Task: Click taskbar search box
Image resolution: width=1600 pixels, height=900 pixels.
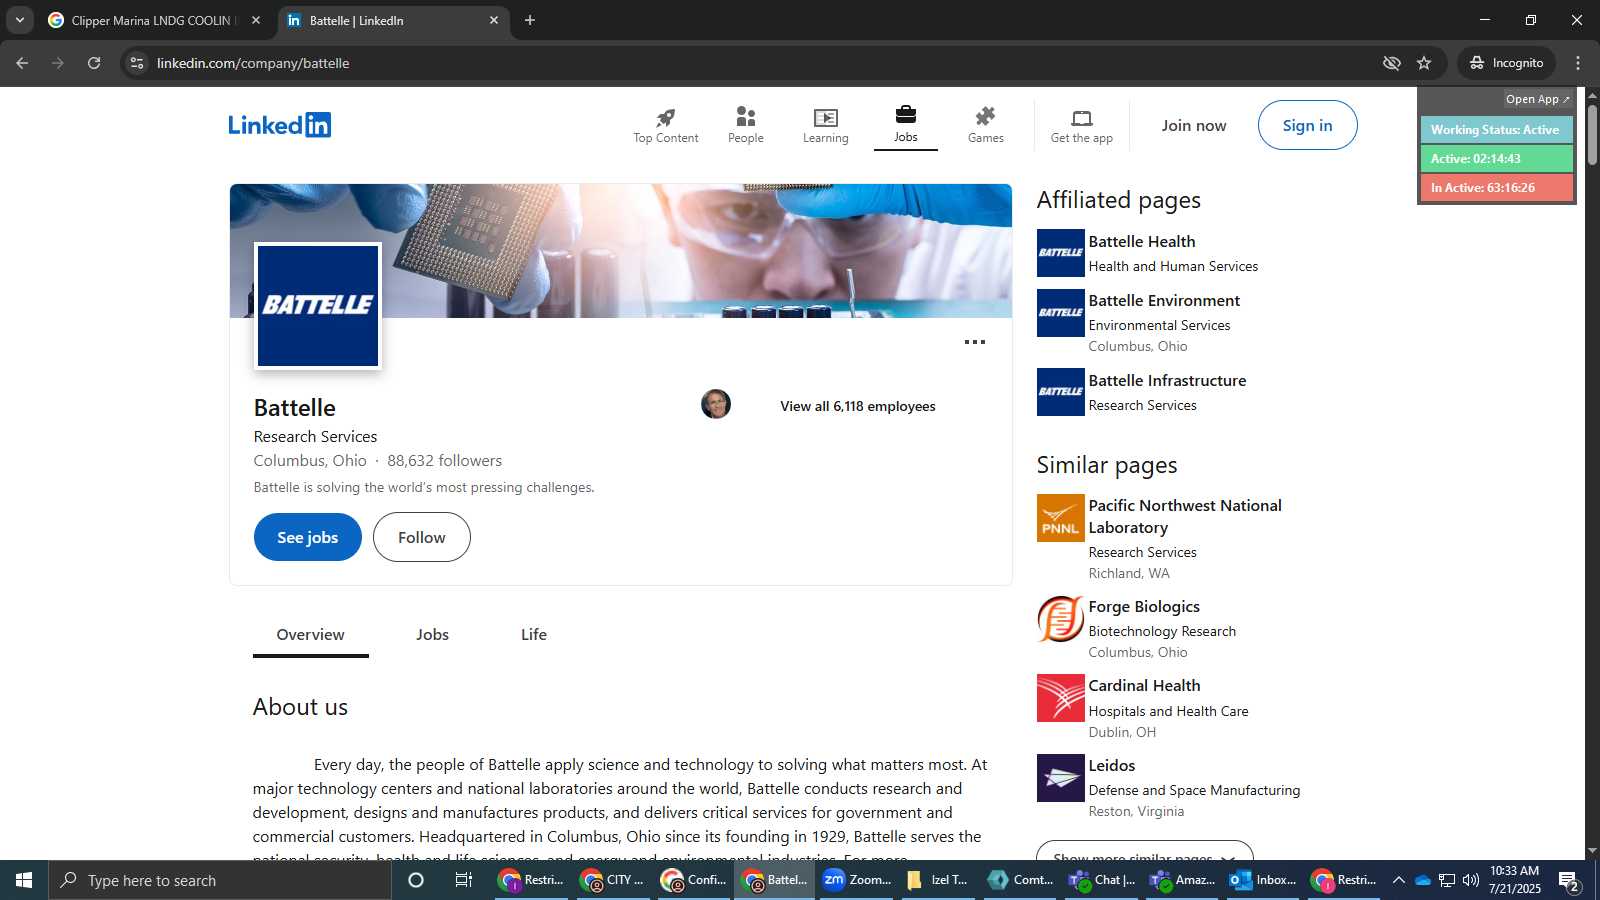Action: 220,880
